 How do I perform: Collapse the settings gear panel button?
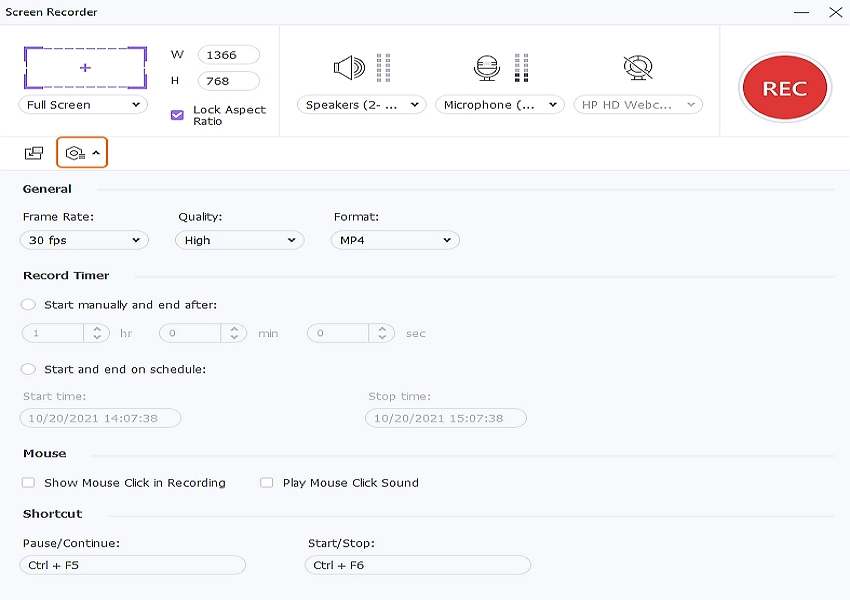tap(82, 153)
